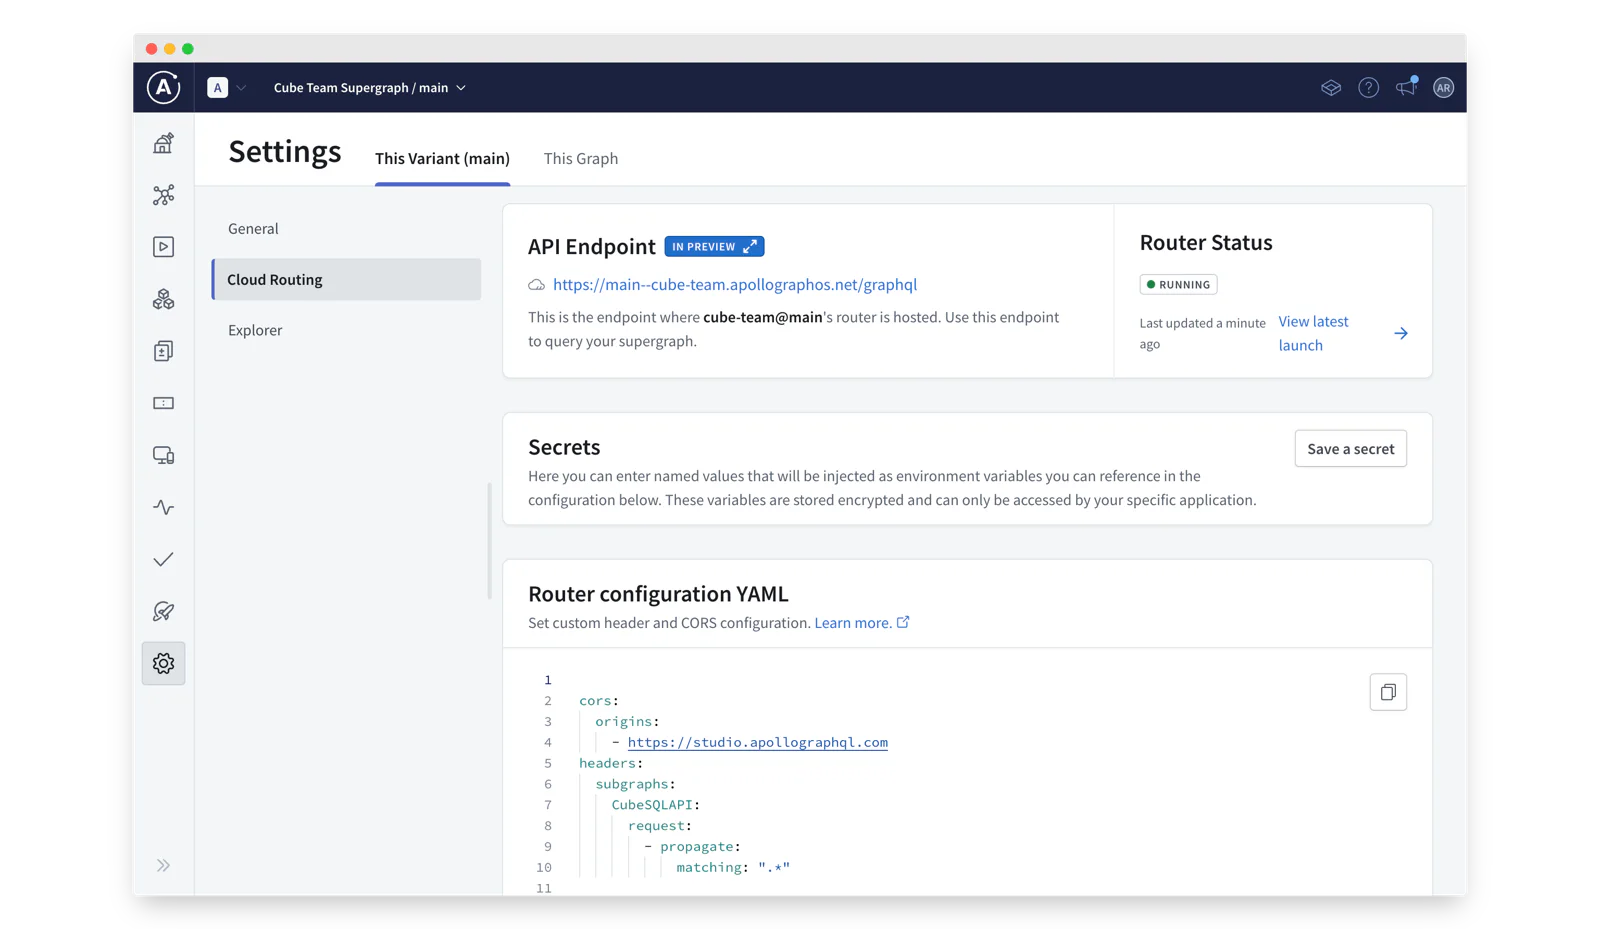Click the studio.apollographql.com URL in YAML
This screenshot has width=1600, height=929.
757,742
